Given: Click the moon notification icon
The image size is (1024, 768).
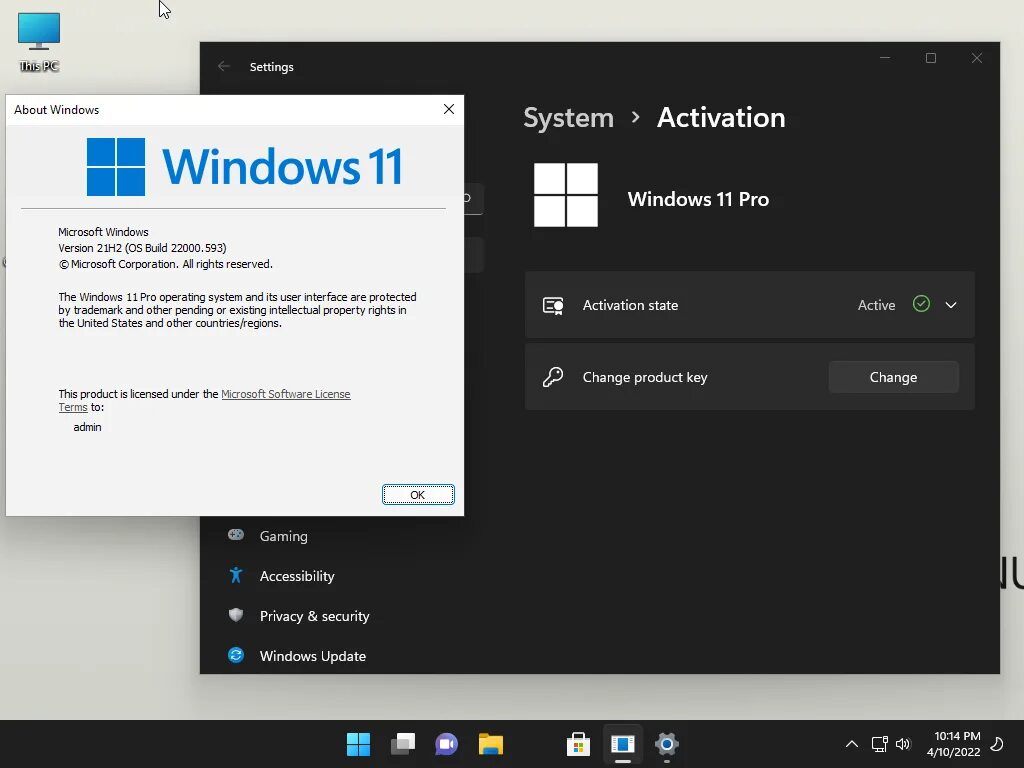Looking at the screenshot, I should 997,743.
